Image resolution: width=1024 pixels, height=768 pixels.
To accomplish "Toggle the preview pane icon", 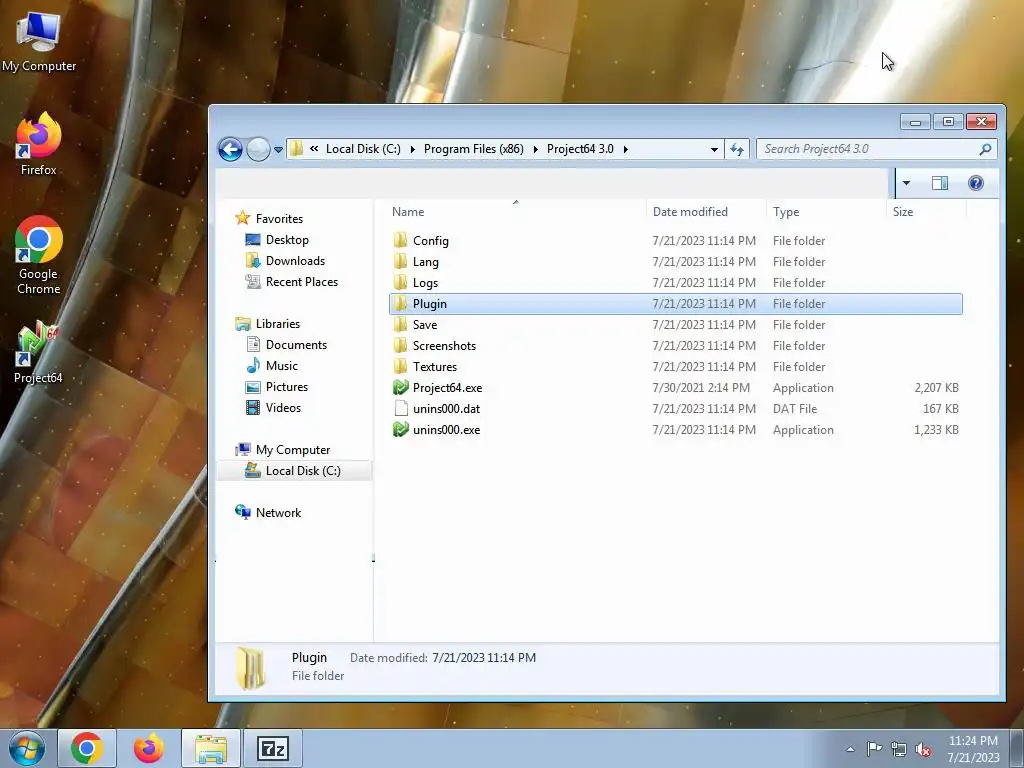I will [940, 183].
